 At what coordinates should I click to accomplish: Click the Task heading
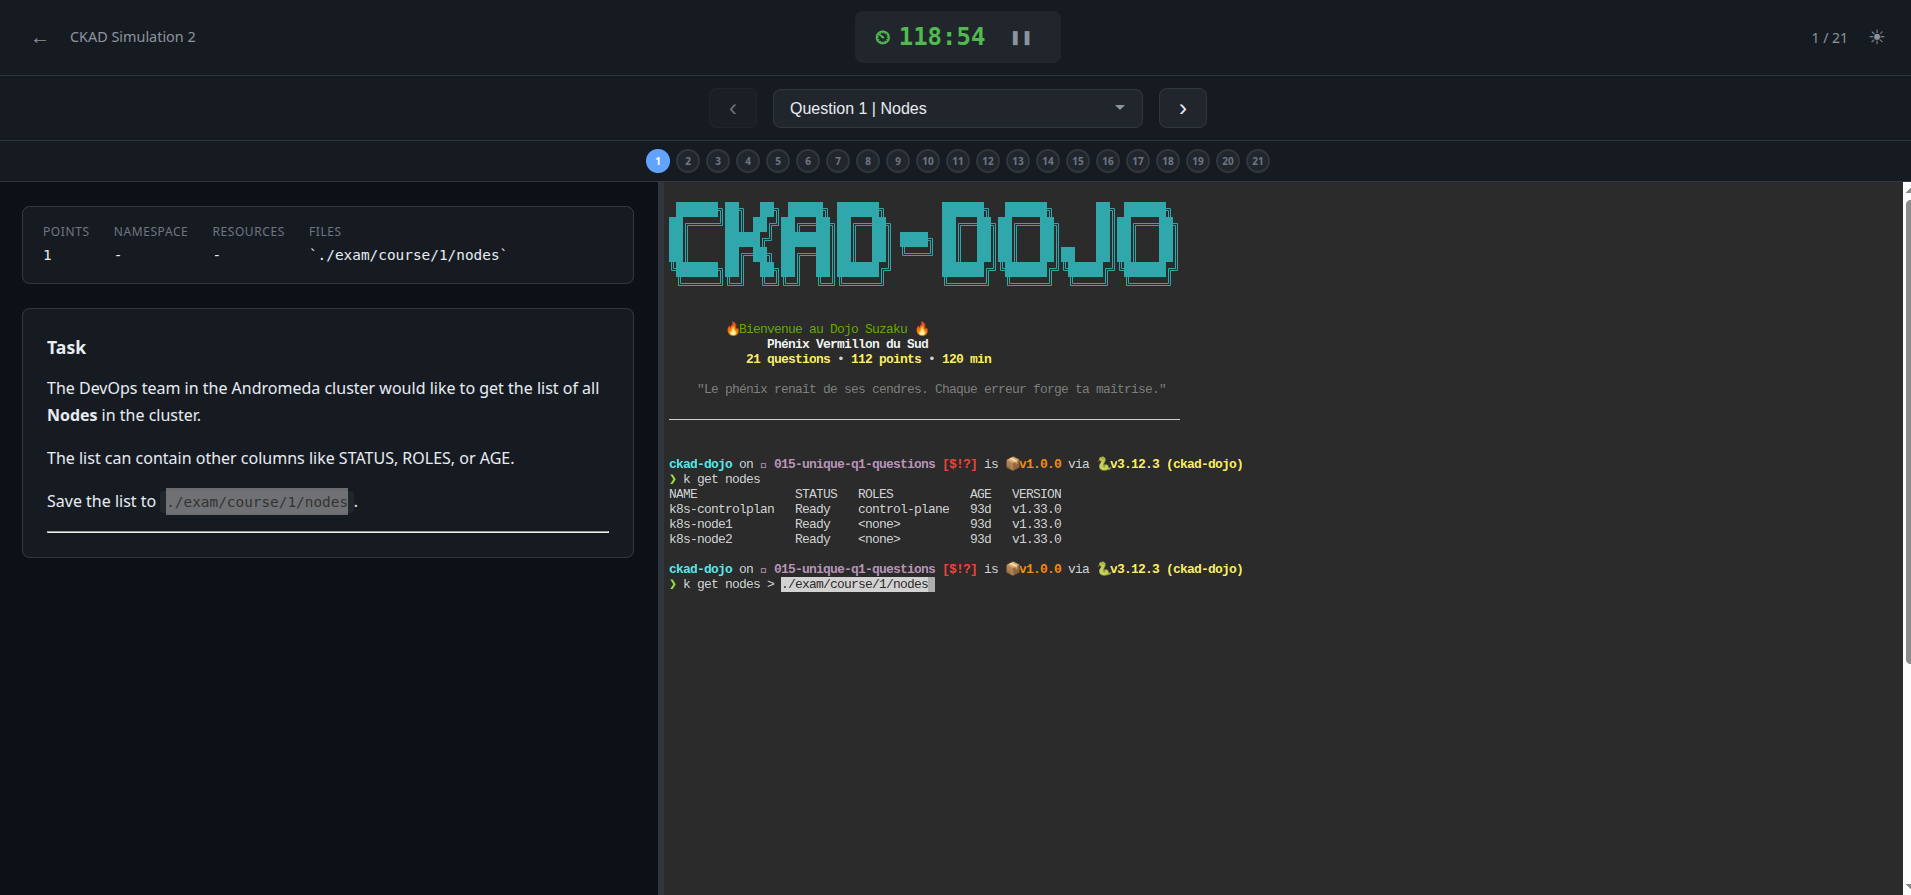coord(66,348)
